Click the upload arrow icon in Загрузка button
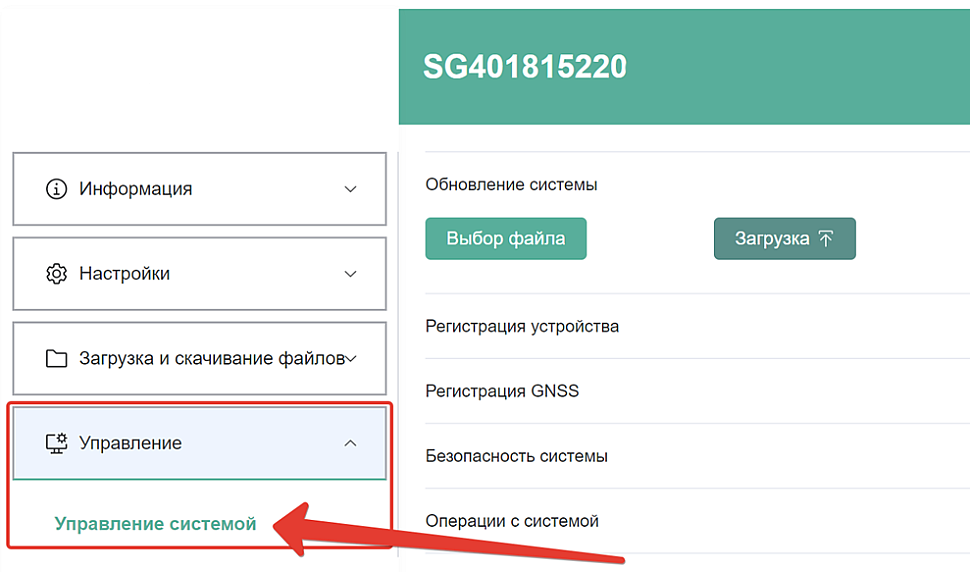This screenshot has width=970, height=572. [x=826, y=239]
